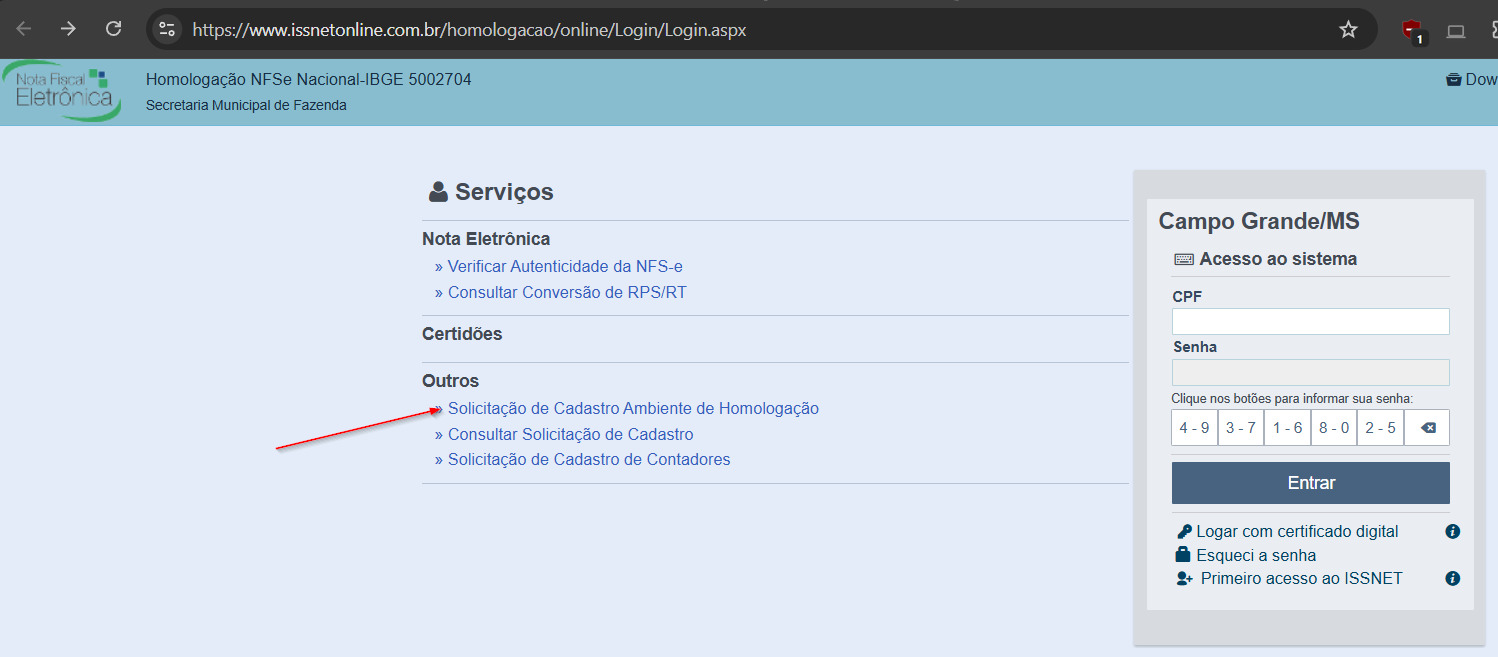Click the Serviços heading
This screenshot has height=657, width=1498.
pos(504,192)
